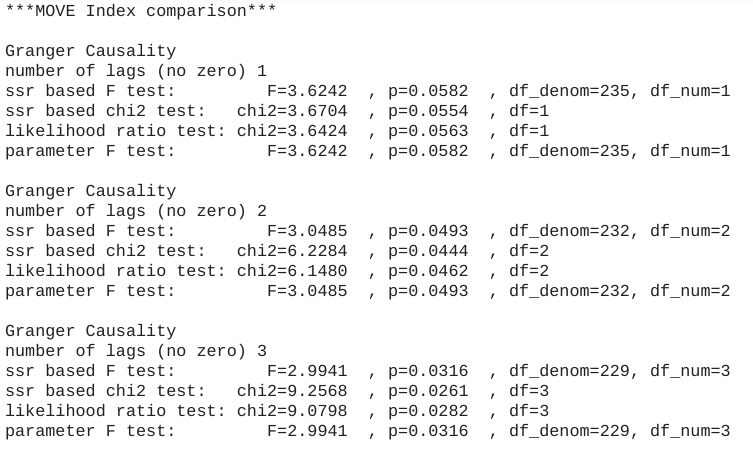Select the chi2=6.2284 value
753x454 pixels.
click(x=292, y=251)
